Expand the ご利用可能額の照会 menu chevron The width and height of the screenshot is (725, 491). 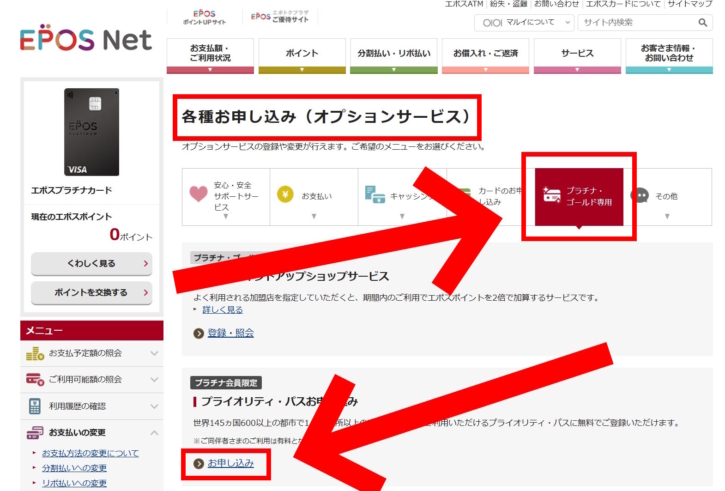click(x=154, y=379)
